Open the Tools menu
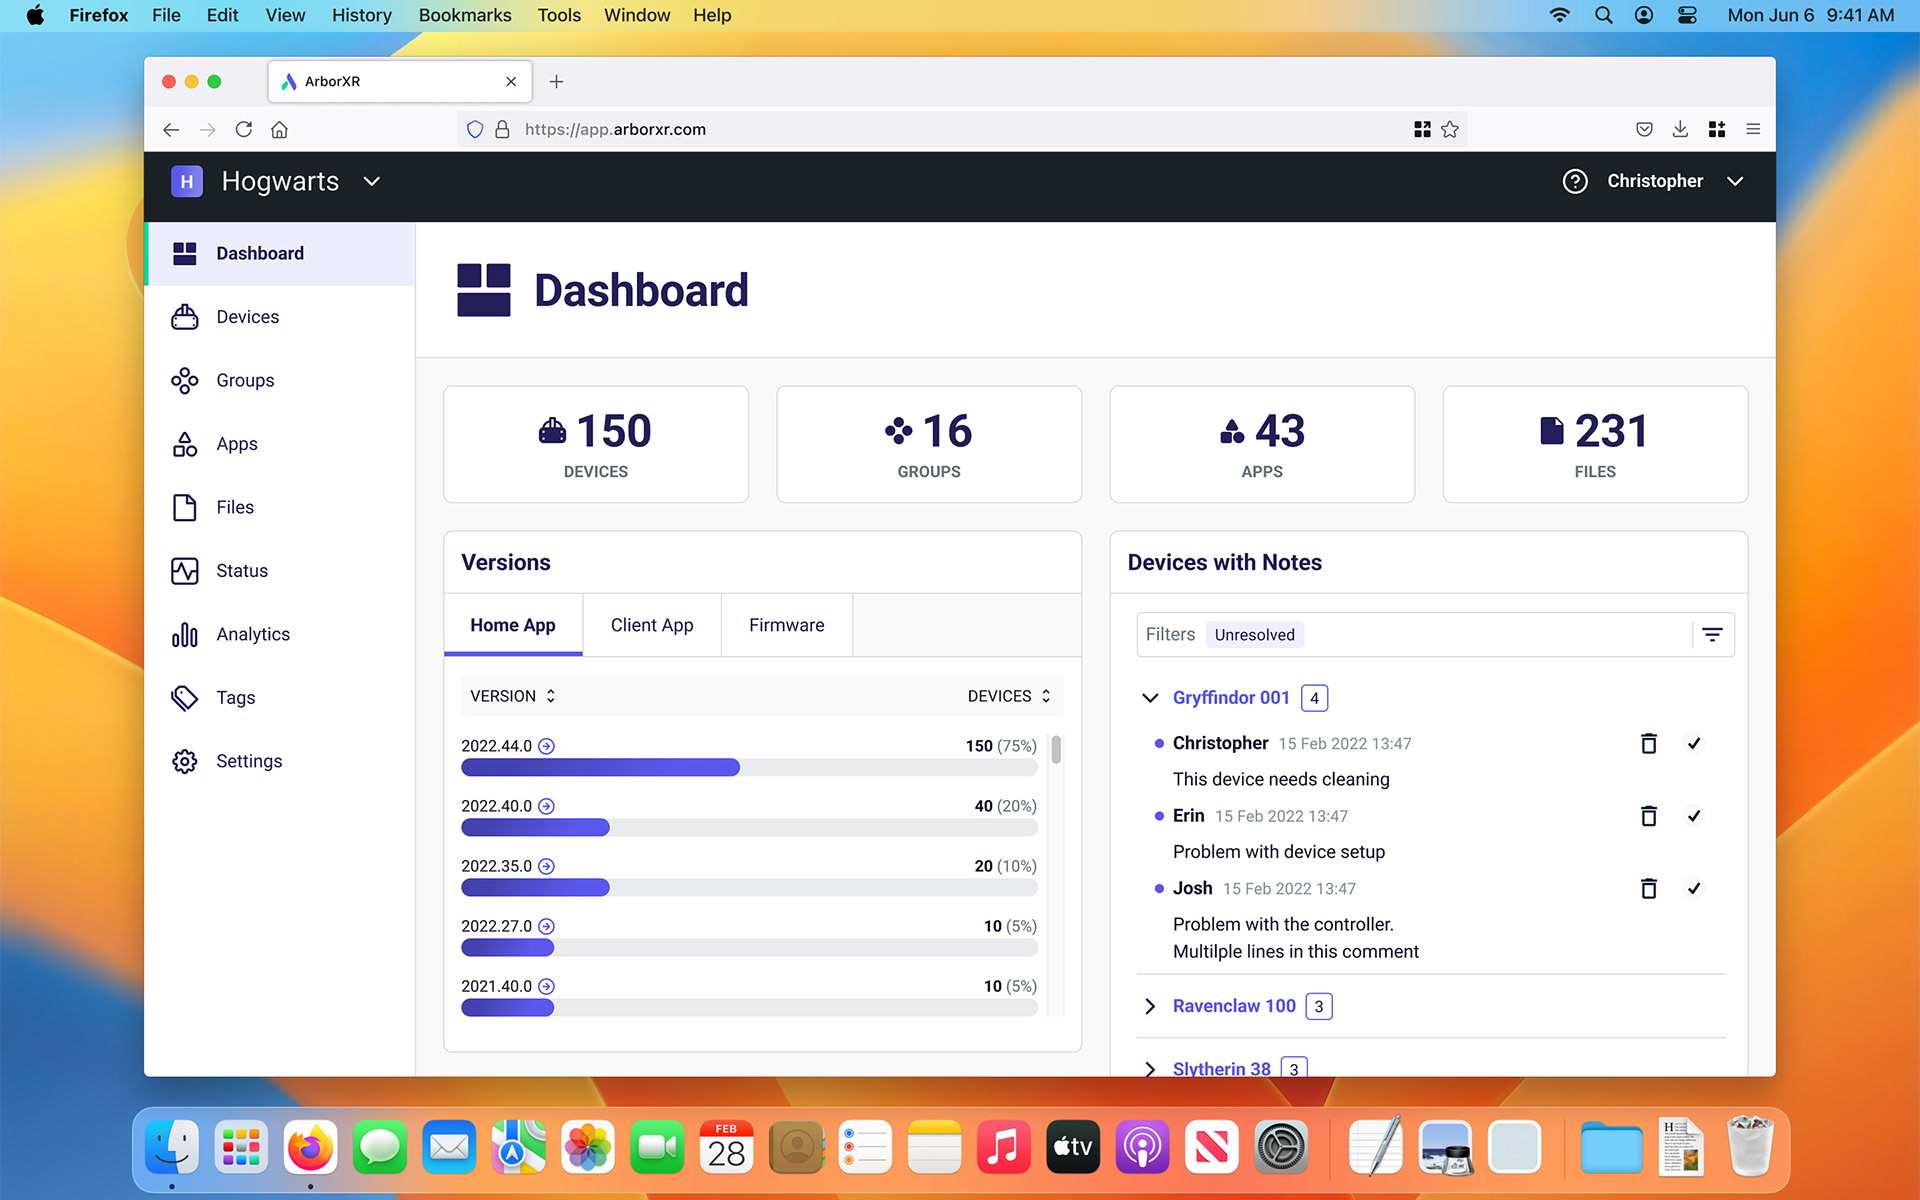Image resolution: width=1920 pixels, height=1200 pixels. (559, 15)
